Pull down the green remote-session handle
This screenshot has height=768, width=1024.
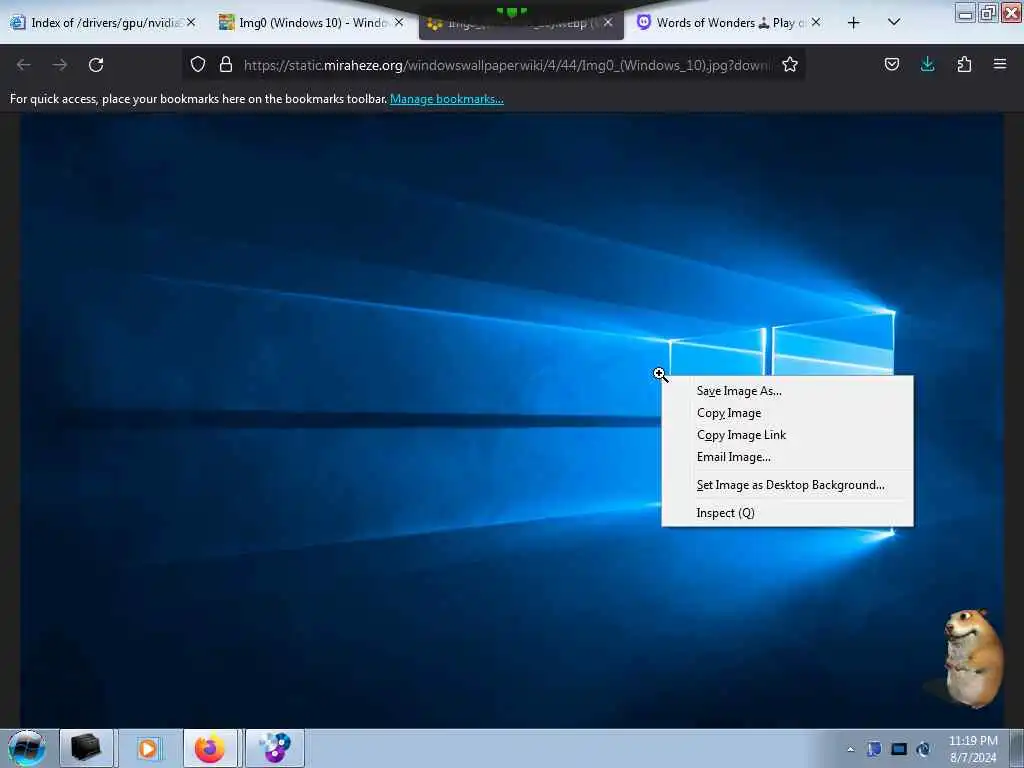pyautogui.click(x=511, y=11)
